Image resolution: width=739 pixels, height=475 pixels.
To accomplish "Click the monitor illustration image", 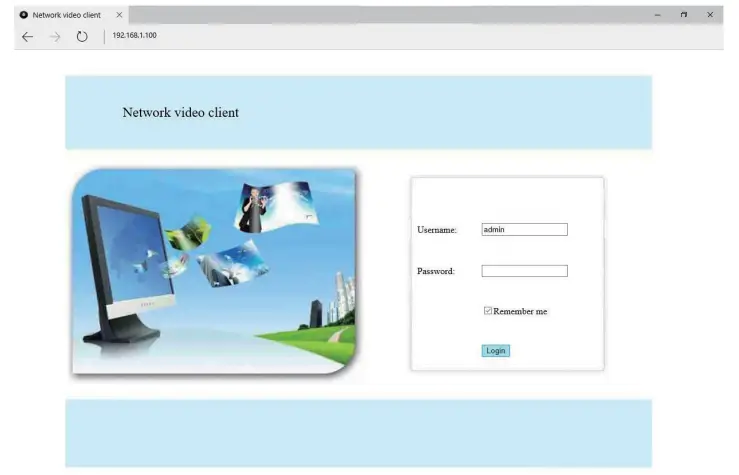I will tap(214, 272).
